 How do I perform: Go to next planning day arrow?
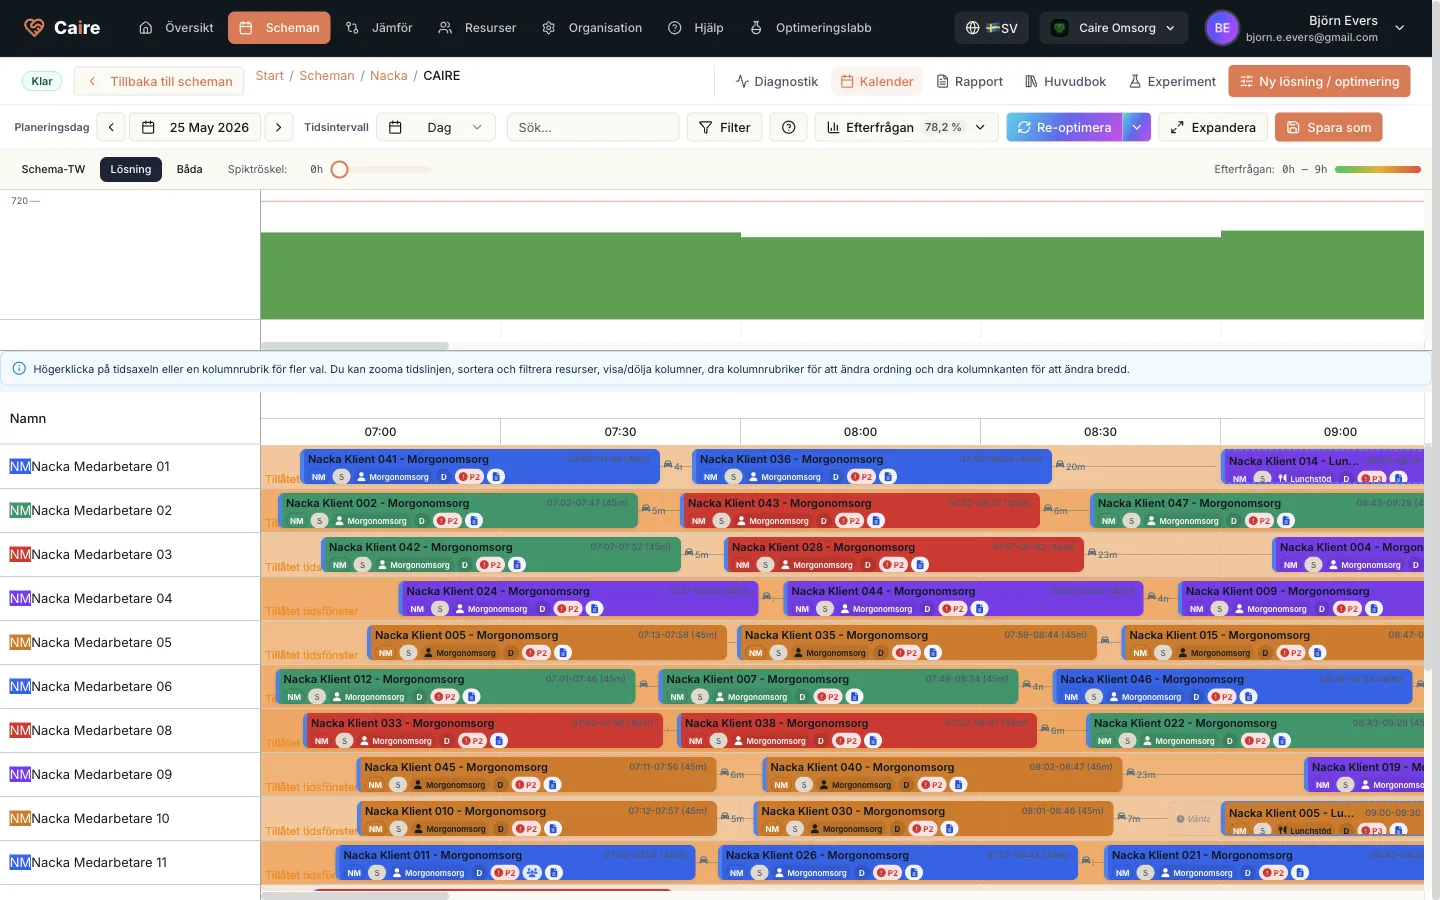tap(279, 127)
